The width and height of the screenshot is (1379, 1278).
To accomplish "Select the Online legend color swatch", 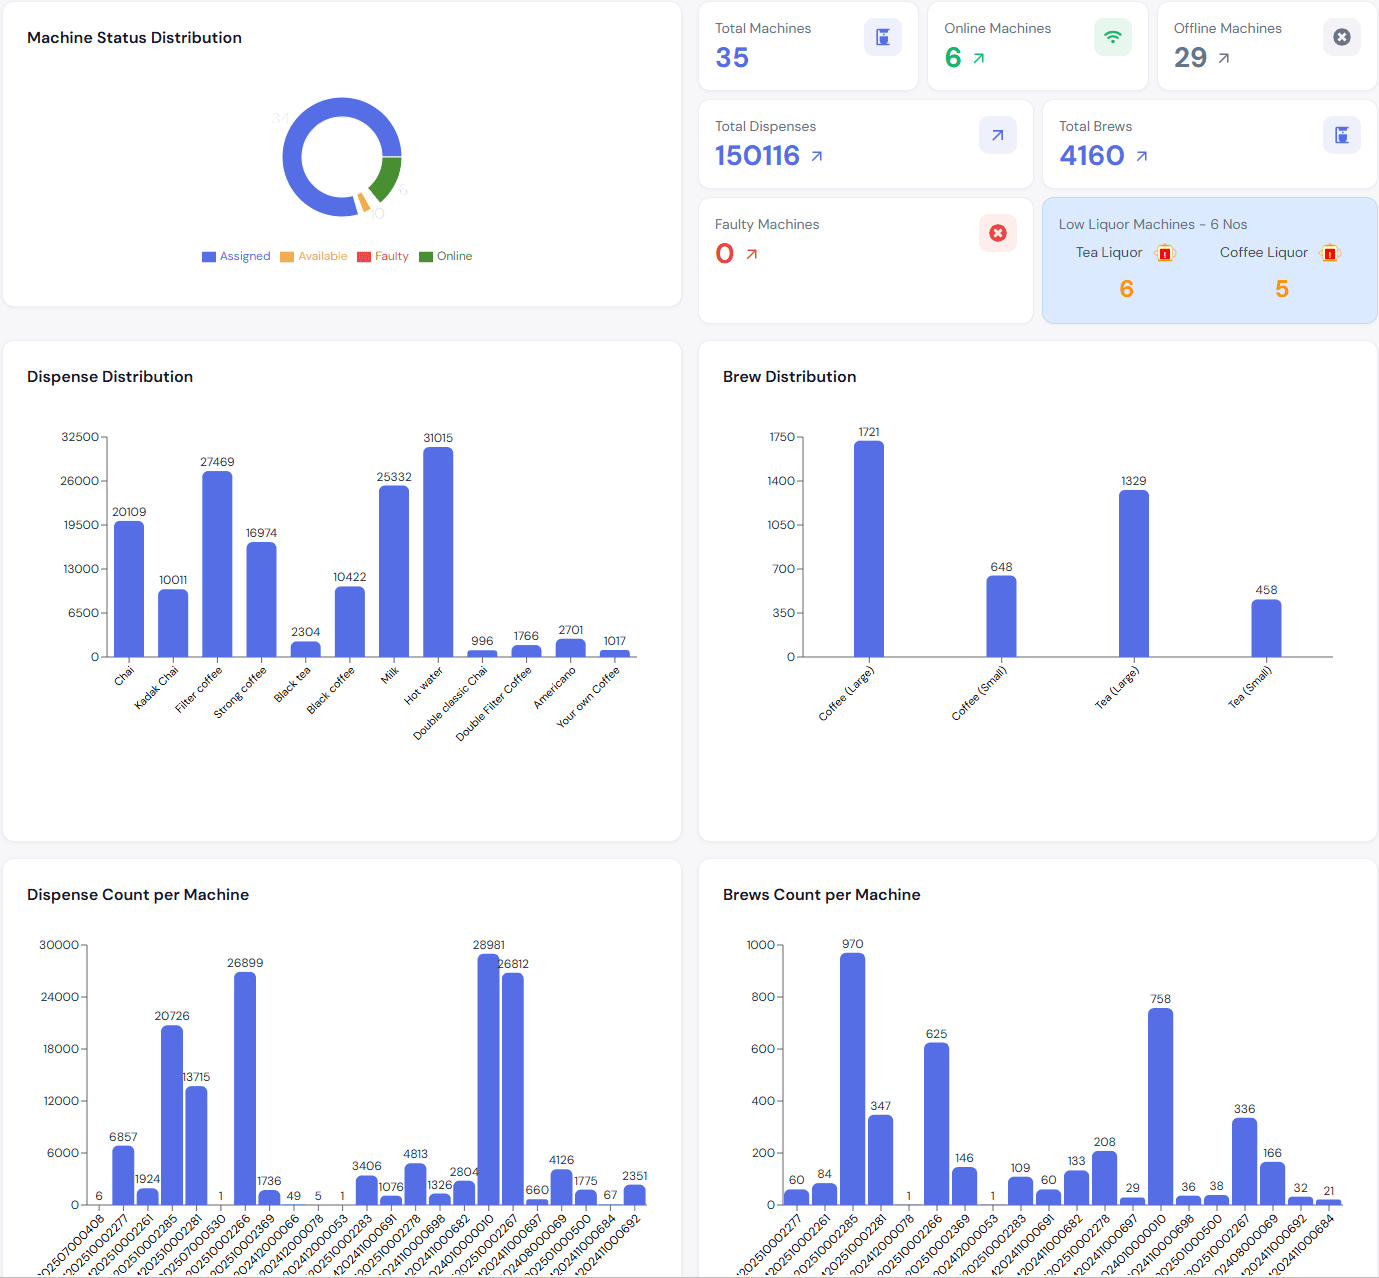I will pyautogui.click(x=426, y=257).
